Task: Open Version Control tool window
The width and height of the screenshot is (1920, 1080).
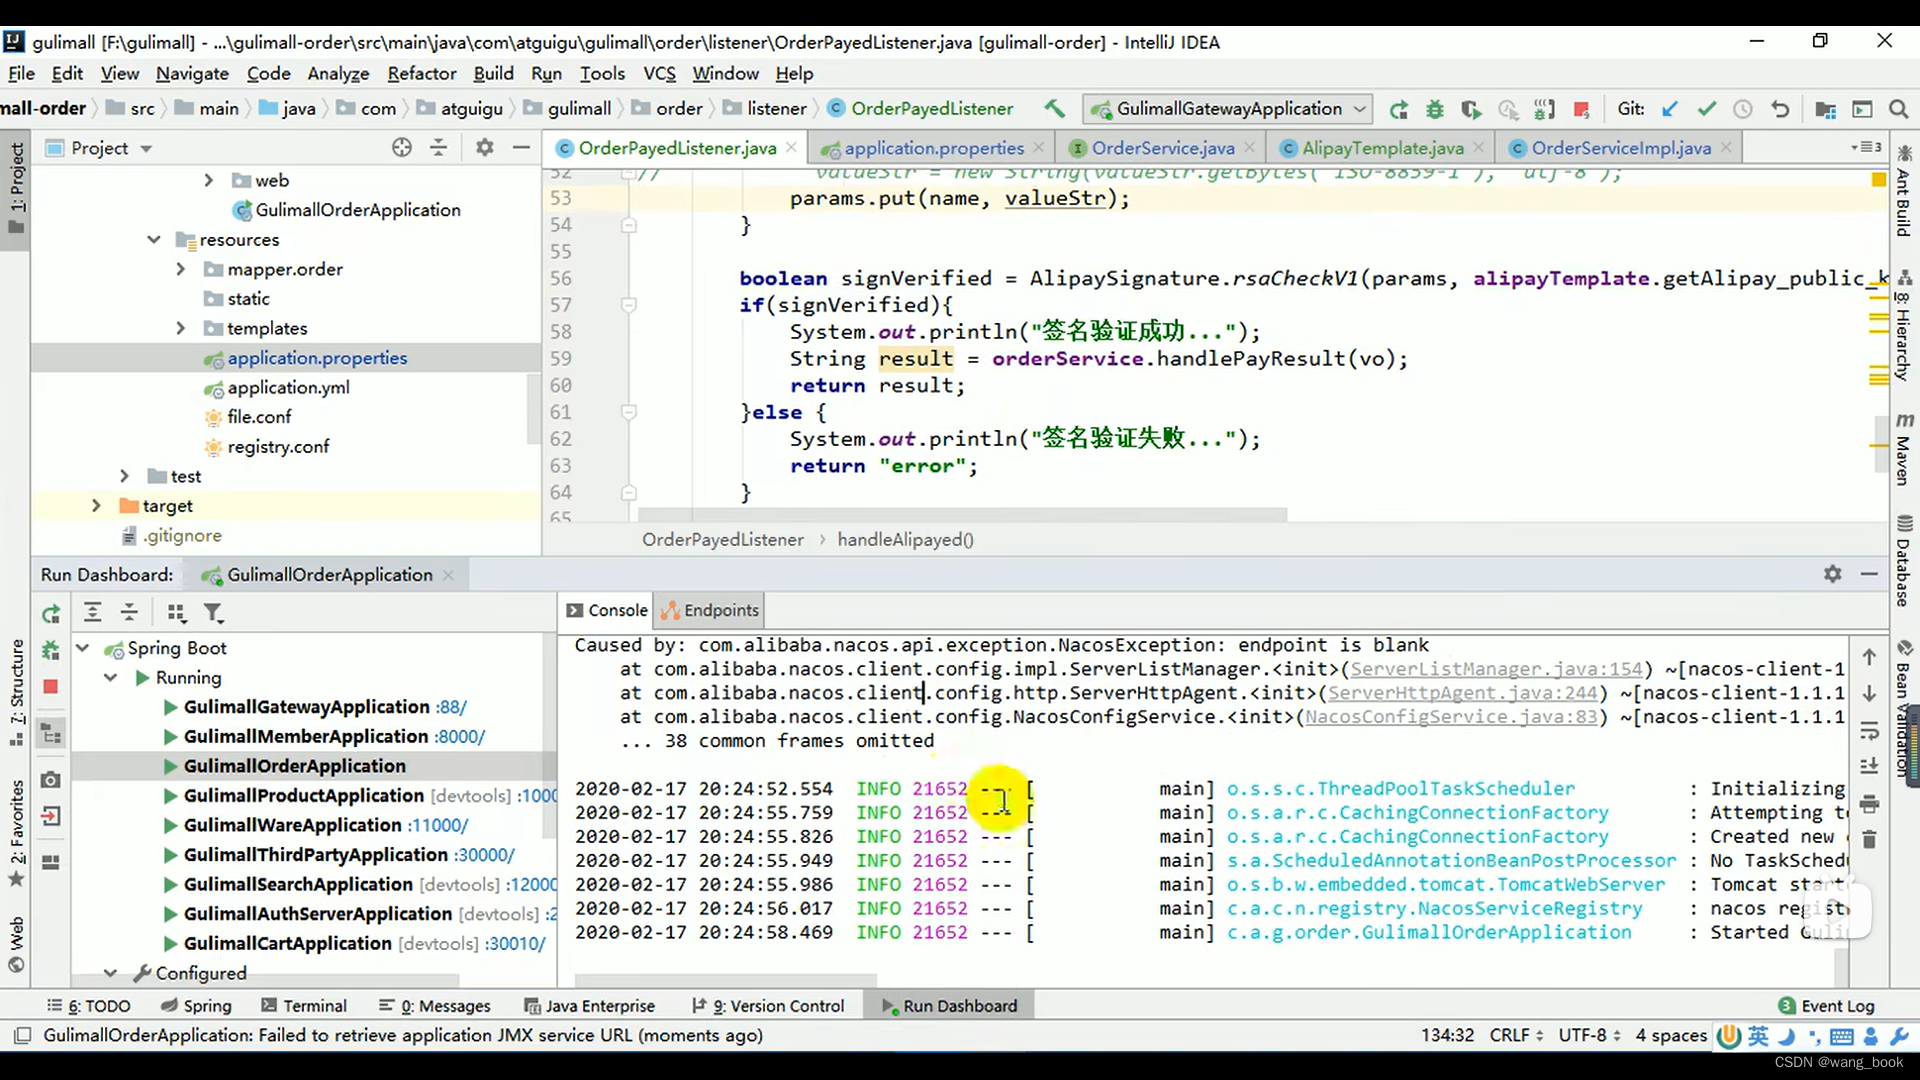Action: tap(768, 1006)
